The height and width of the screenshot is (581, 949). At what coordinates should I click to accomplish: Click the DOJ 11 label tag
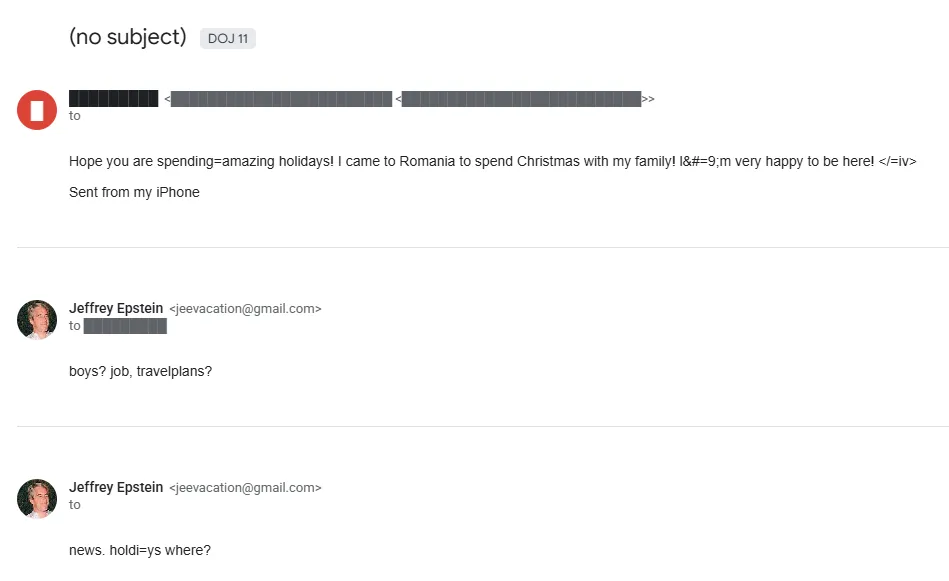[x=228, y=39]
